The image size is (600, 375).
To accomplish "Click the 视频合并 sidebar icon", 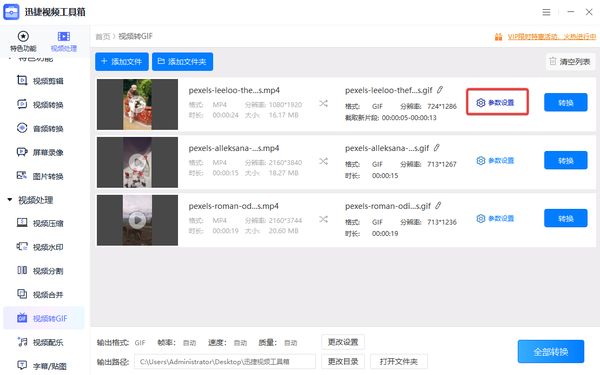I will click(22, 294).
